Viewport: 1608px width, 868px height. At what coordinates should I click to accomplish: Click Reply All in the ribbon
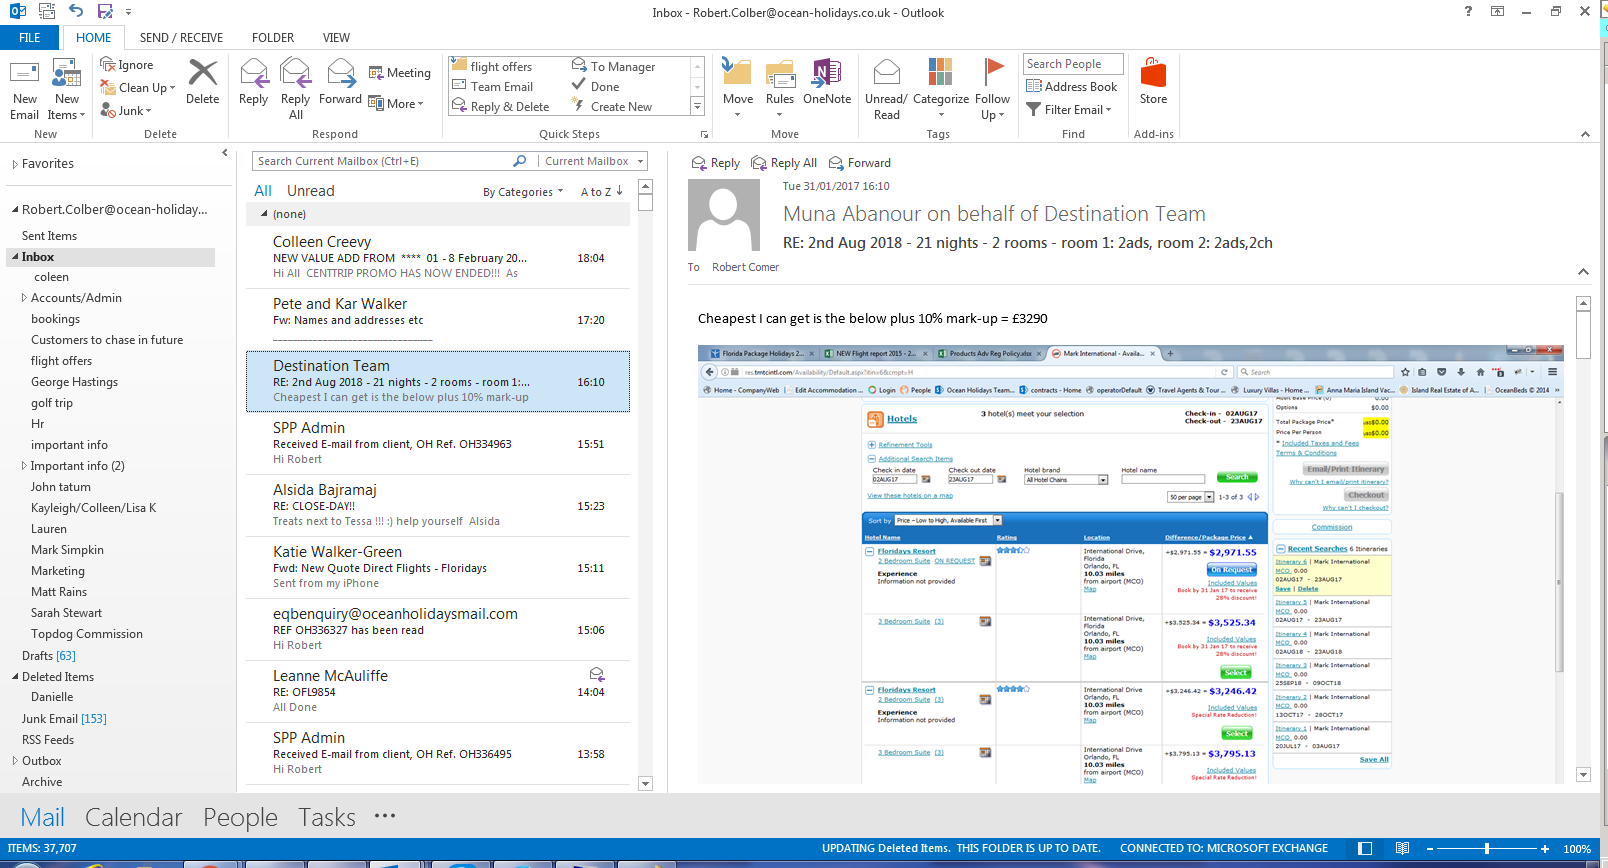pyautogui.click(x=295, y=89)
